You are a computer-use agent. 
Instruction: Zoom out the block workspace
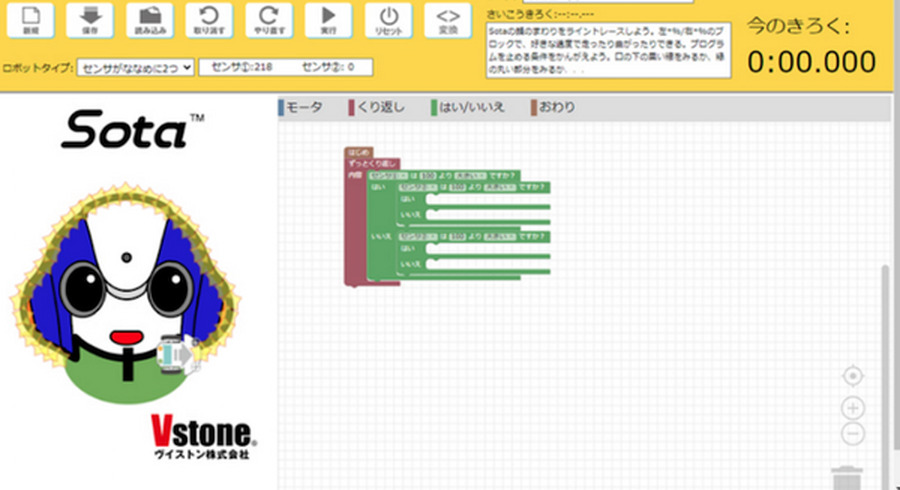pos(852,434)
